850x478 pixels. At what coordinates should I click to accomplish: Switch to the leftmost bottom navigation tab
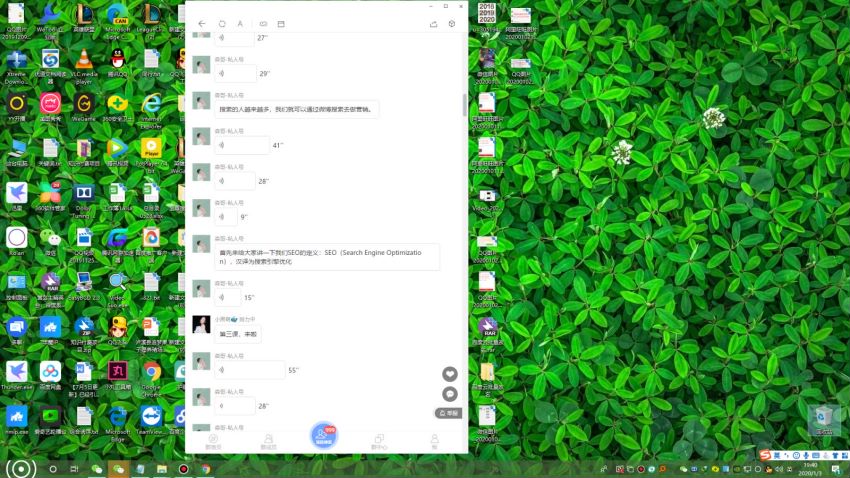[212, 440]
